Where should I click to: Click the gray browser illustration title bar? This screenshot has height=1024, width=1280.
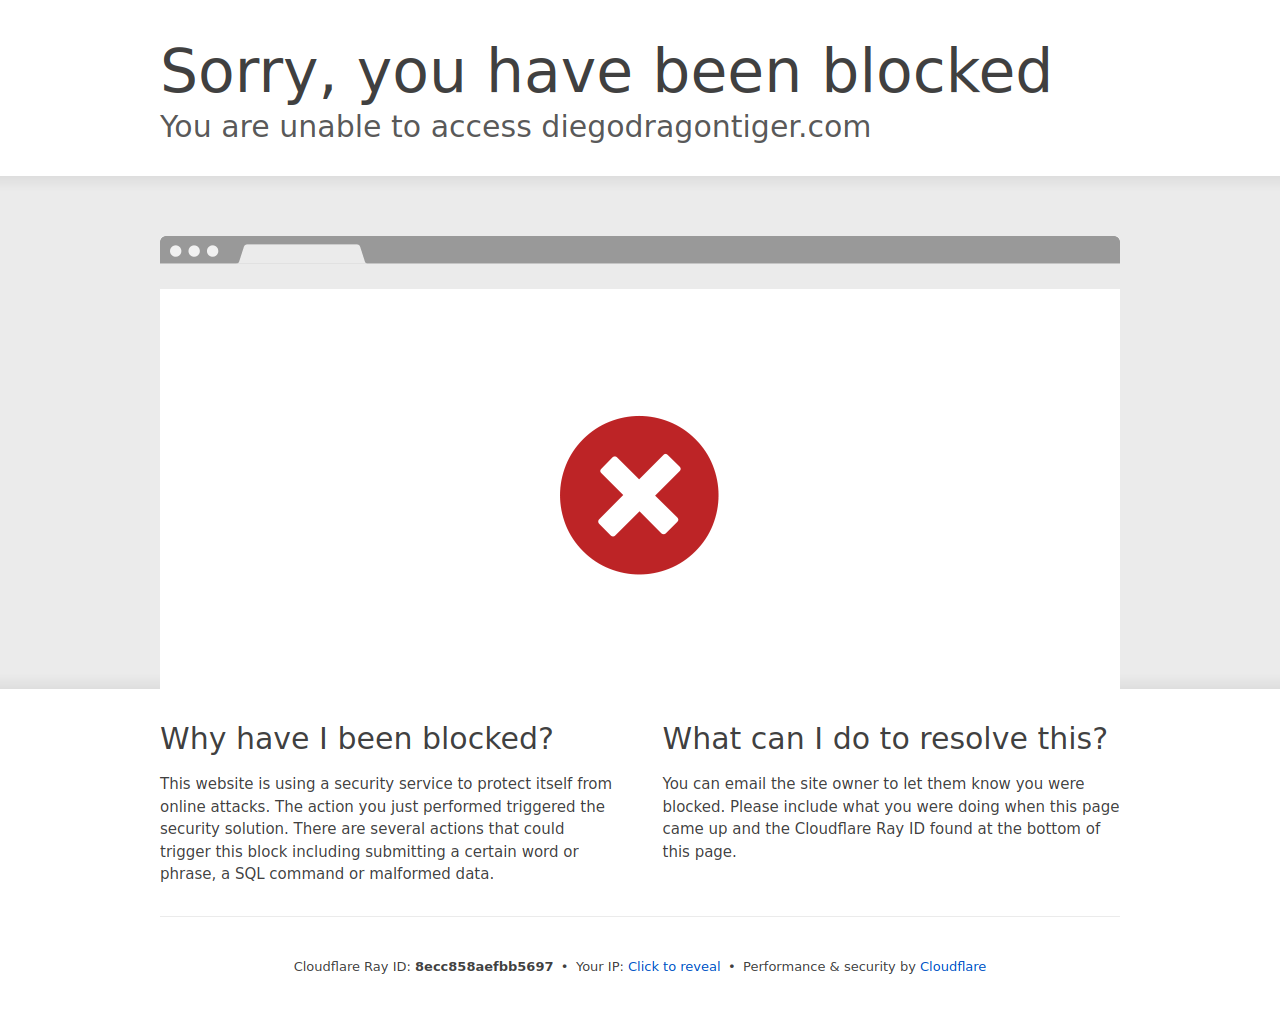click(x=640, y=250)
